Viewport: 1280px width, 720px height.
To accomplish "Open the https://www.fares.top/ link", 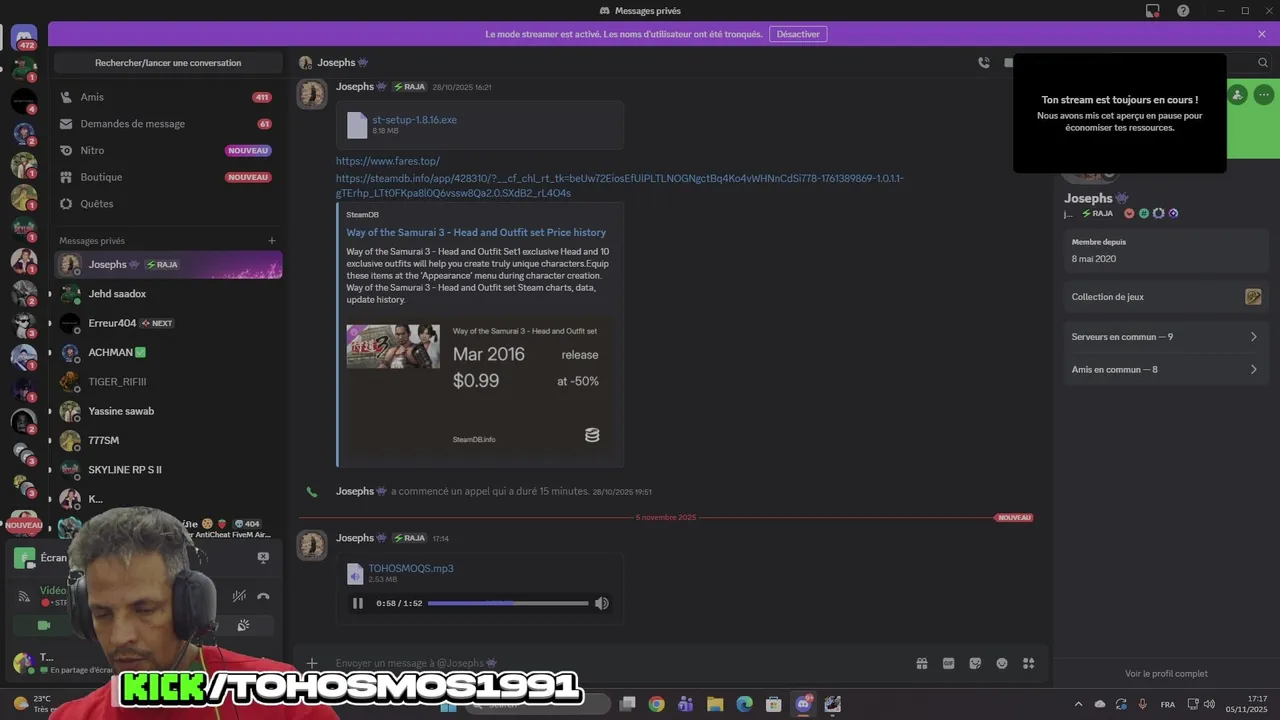I will pos(387,161).
